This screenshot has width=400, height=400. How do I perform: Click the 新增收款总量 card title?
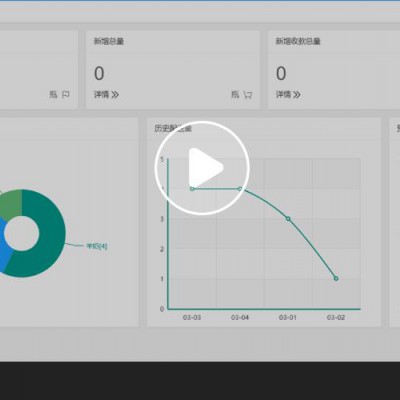pyautogui.click(x=298, y=41)
